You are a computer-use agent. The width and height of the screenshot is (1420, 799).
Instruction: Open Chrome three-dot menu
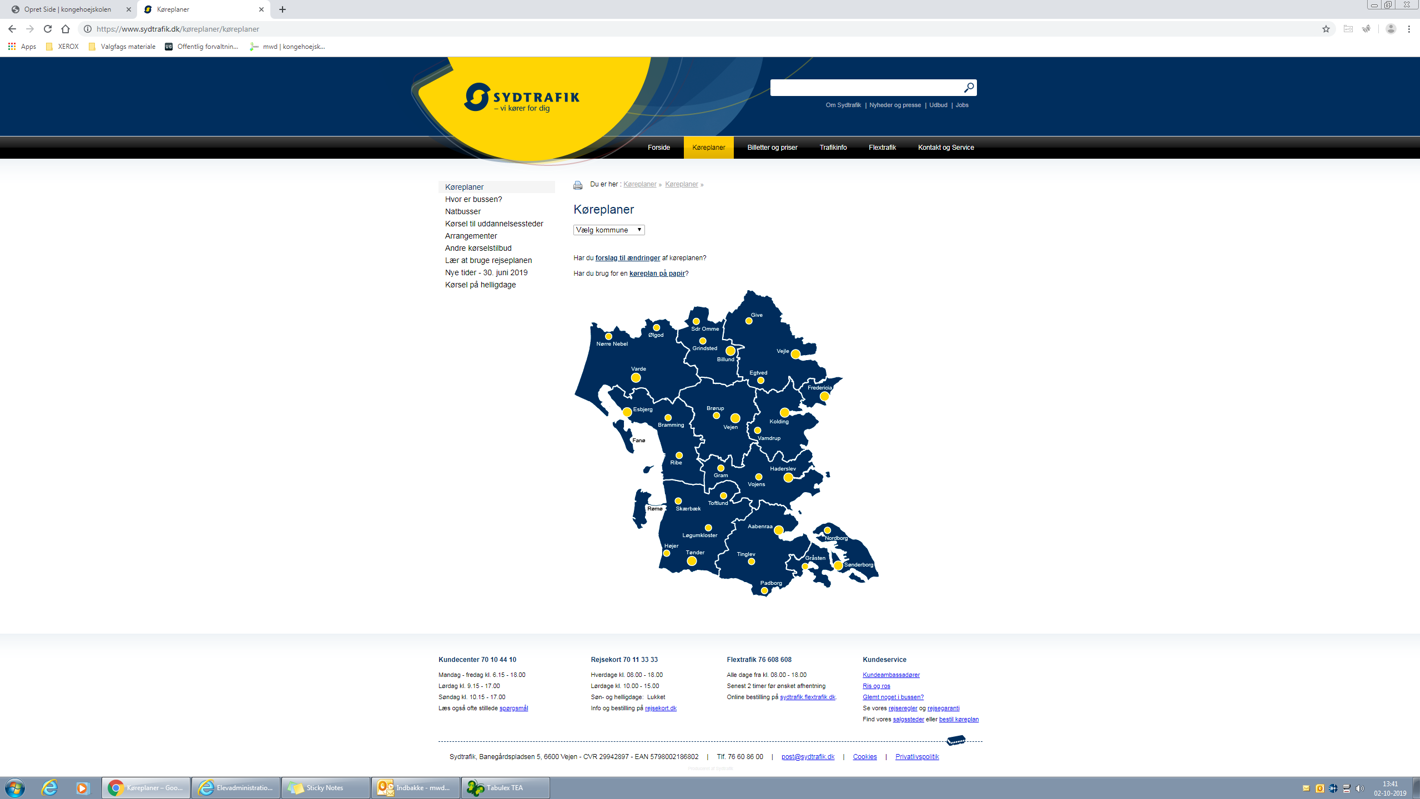[1409, 29]
